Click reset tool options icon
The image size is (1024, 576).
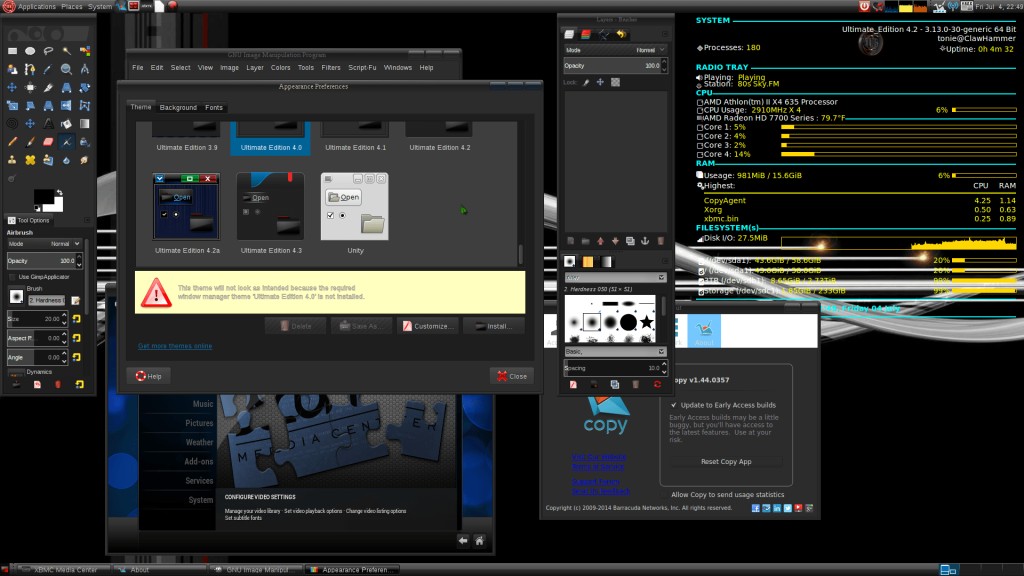click(x=80, y=385)
